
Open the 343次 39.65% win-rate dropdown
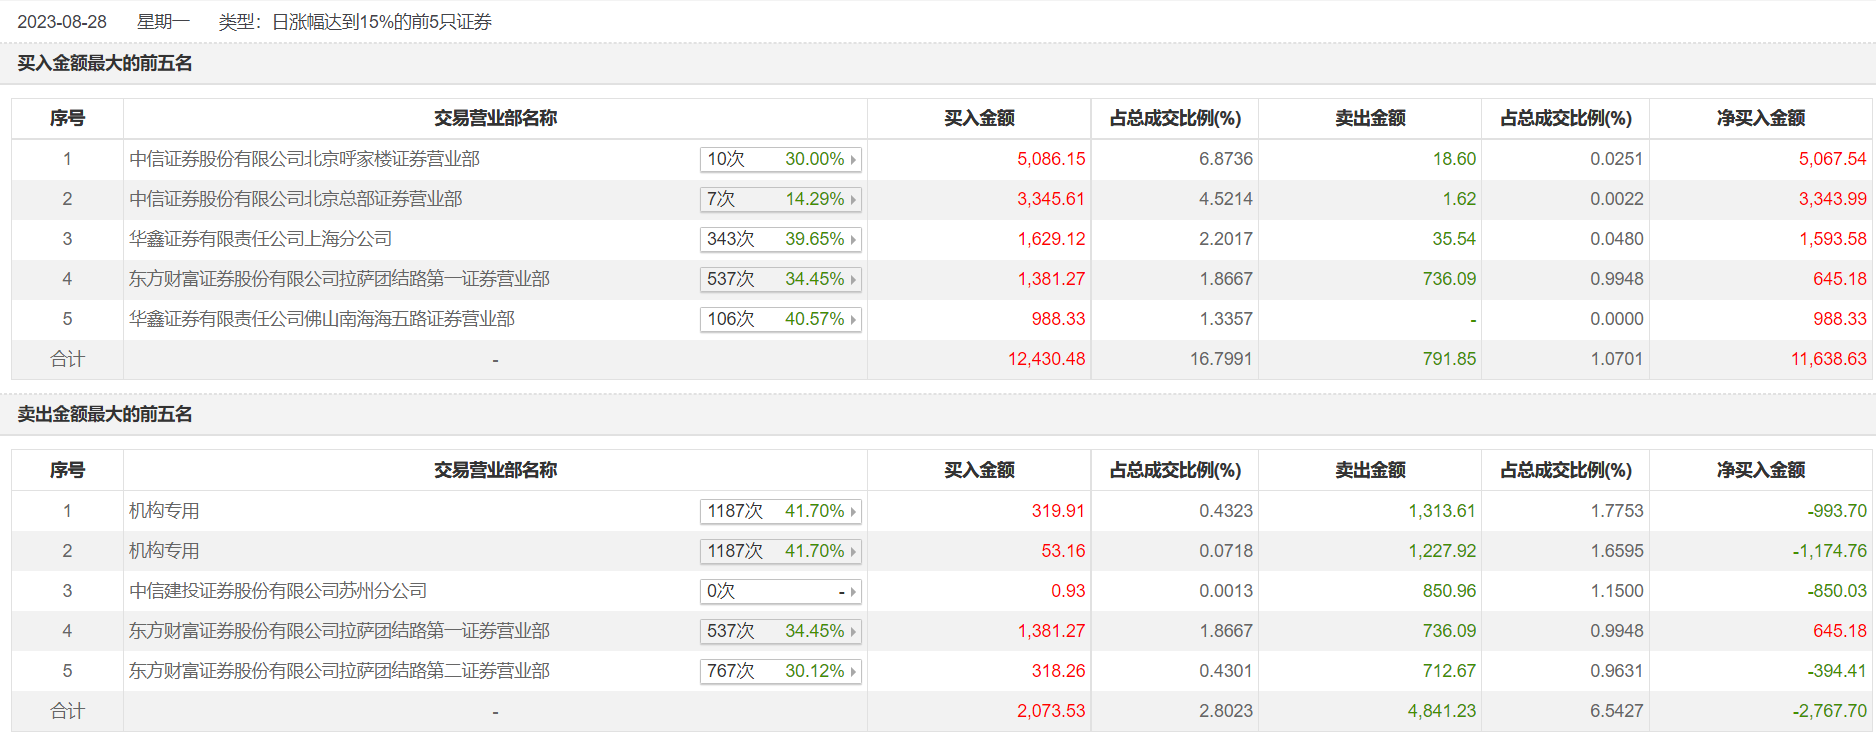click(780, 239)
